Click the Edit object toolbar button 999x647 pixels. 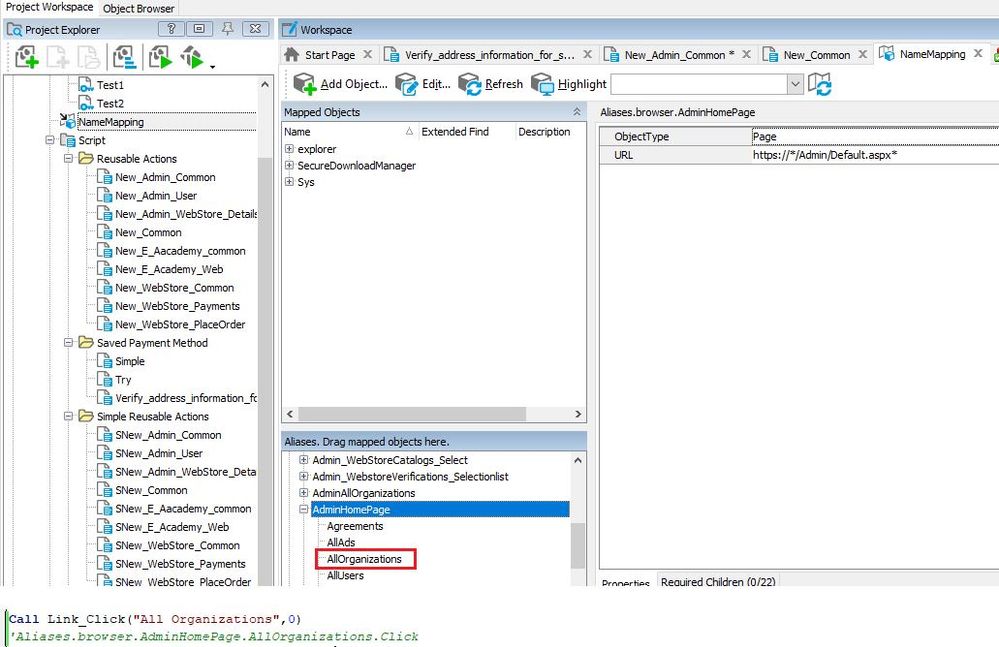pyautogui.click(x=423, y=84)
